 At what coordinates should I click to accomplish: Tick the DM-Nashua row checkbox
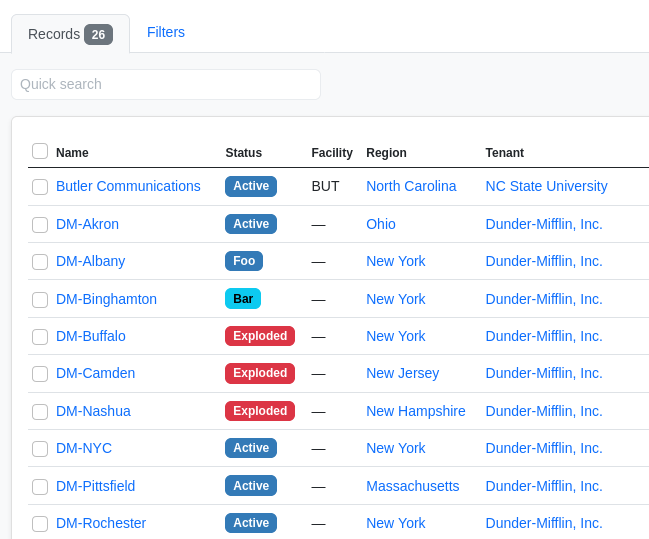(x=40, y=411)
